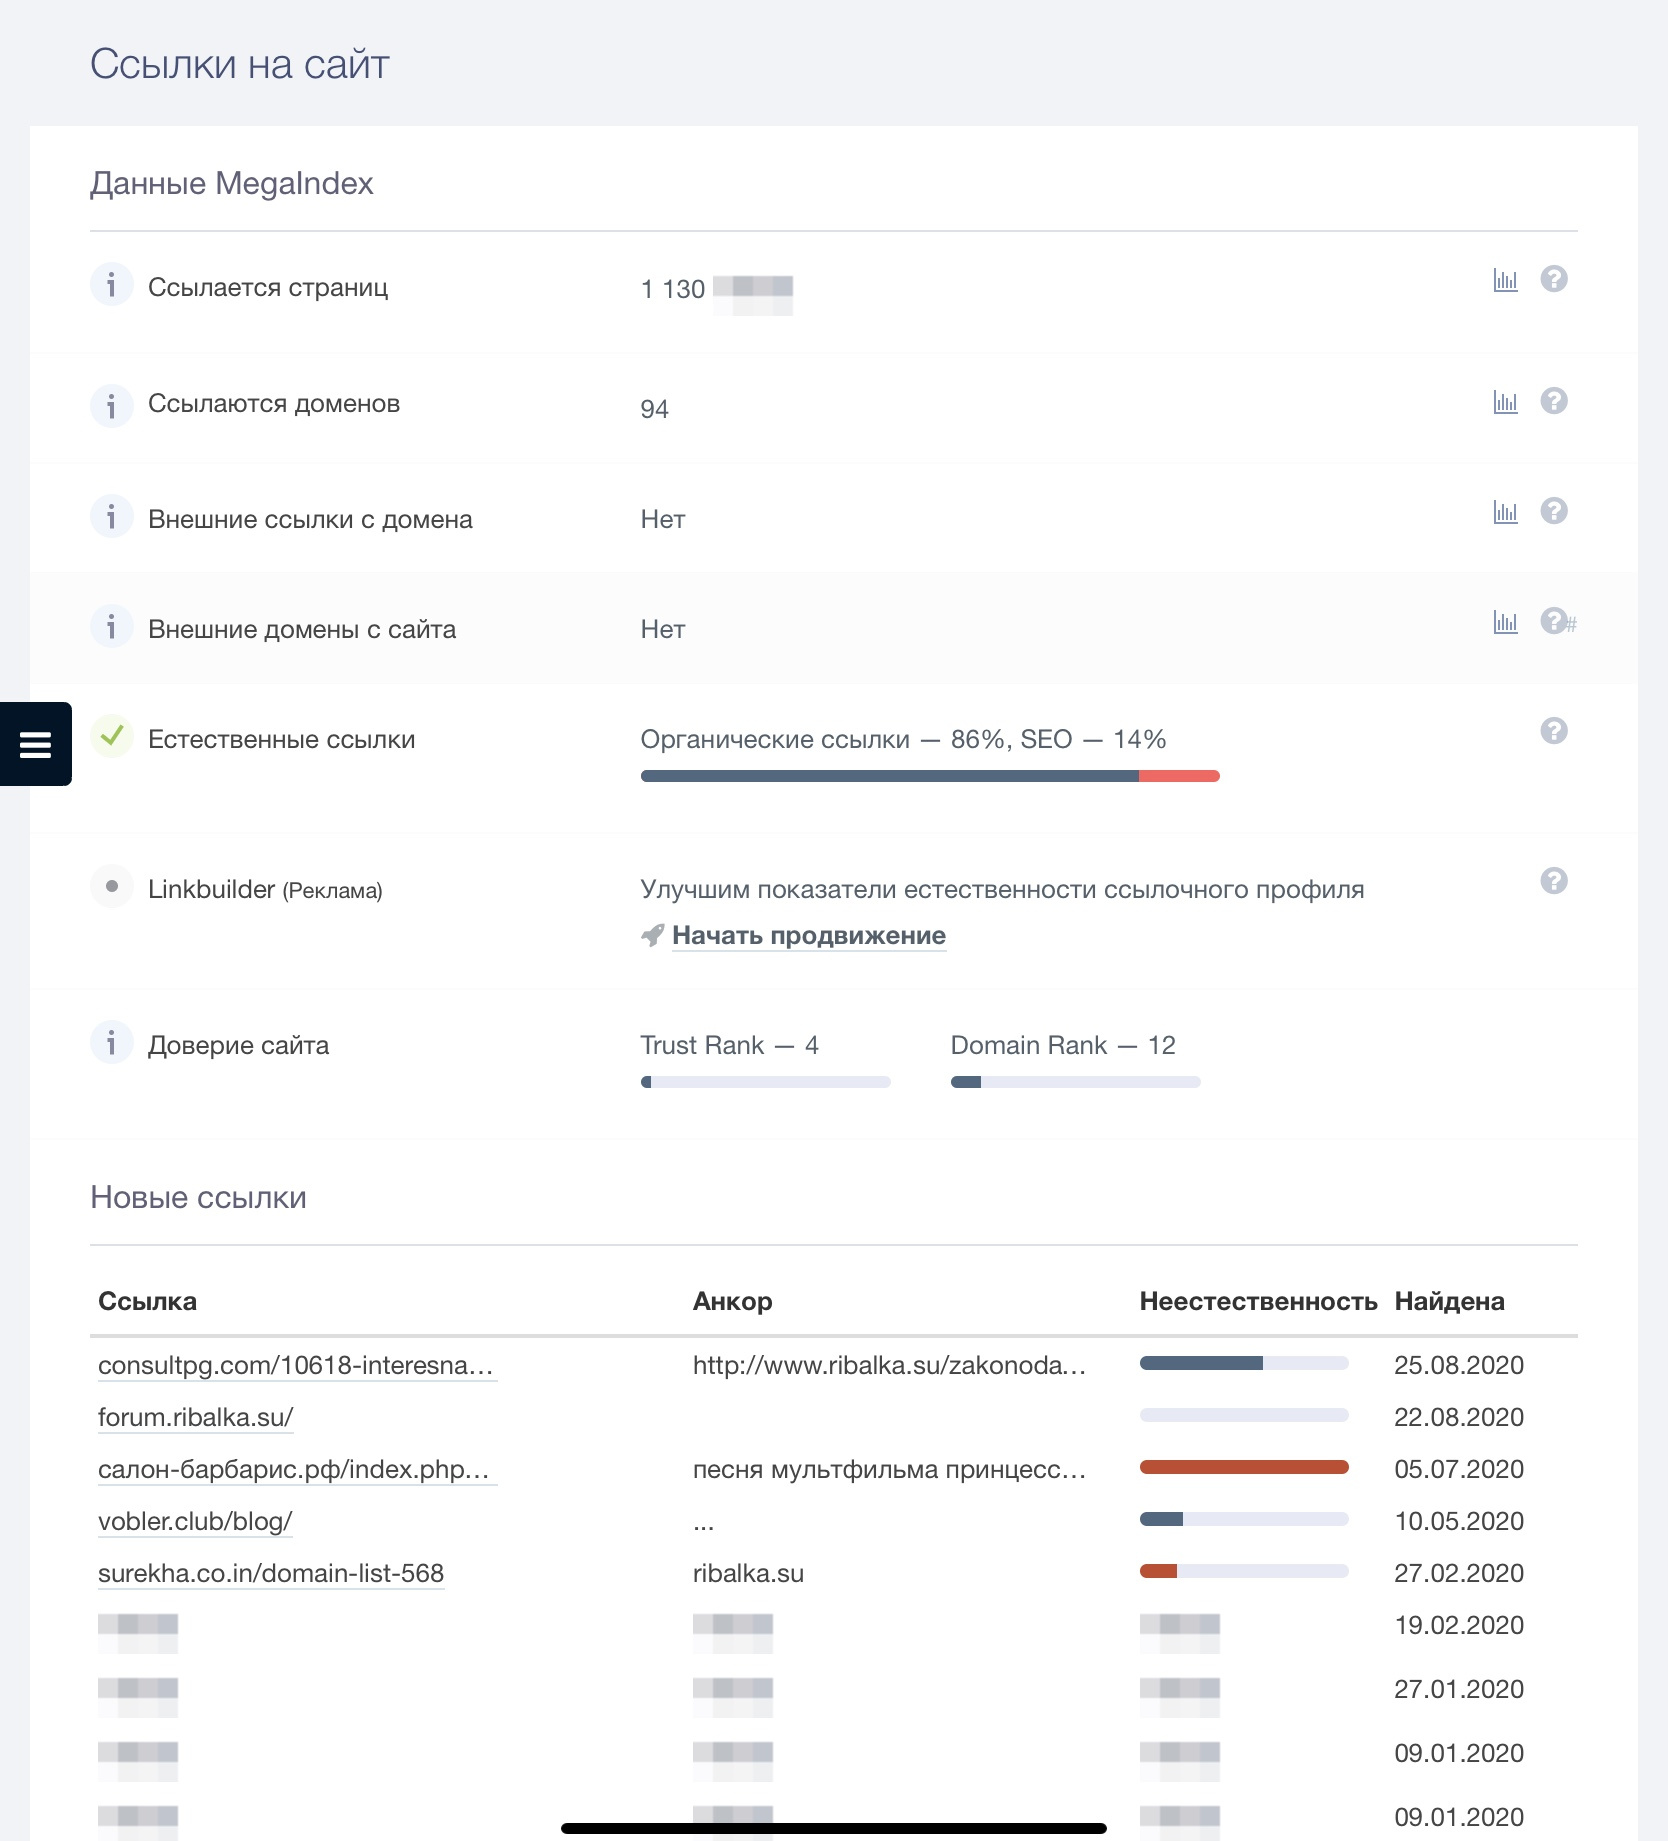Click unnaturalness bar for surekha.co.in row
This screenshot has width=1668, height=1841.
pos(1244,1571)
